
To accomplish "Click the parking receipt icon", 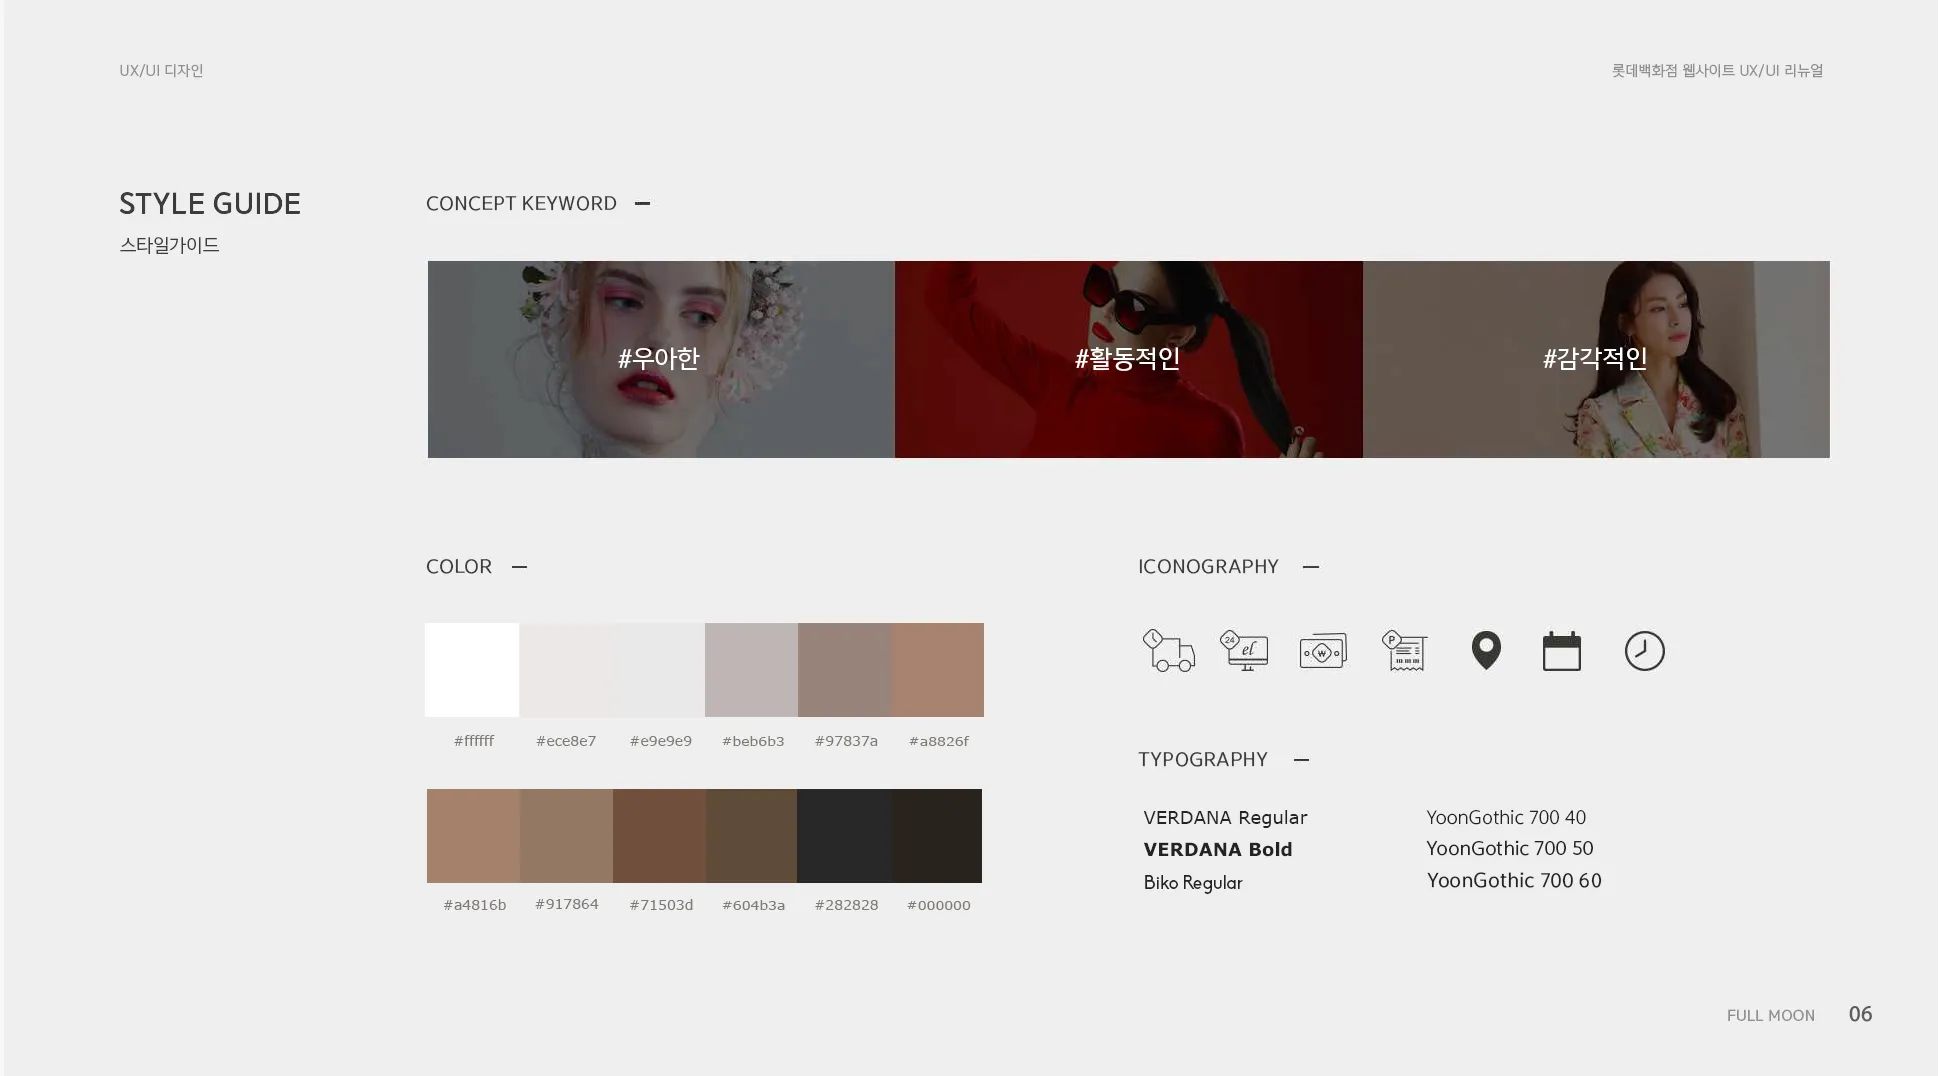I will [1404, 651].
